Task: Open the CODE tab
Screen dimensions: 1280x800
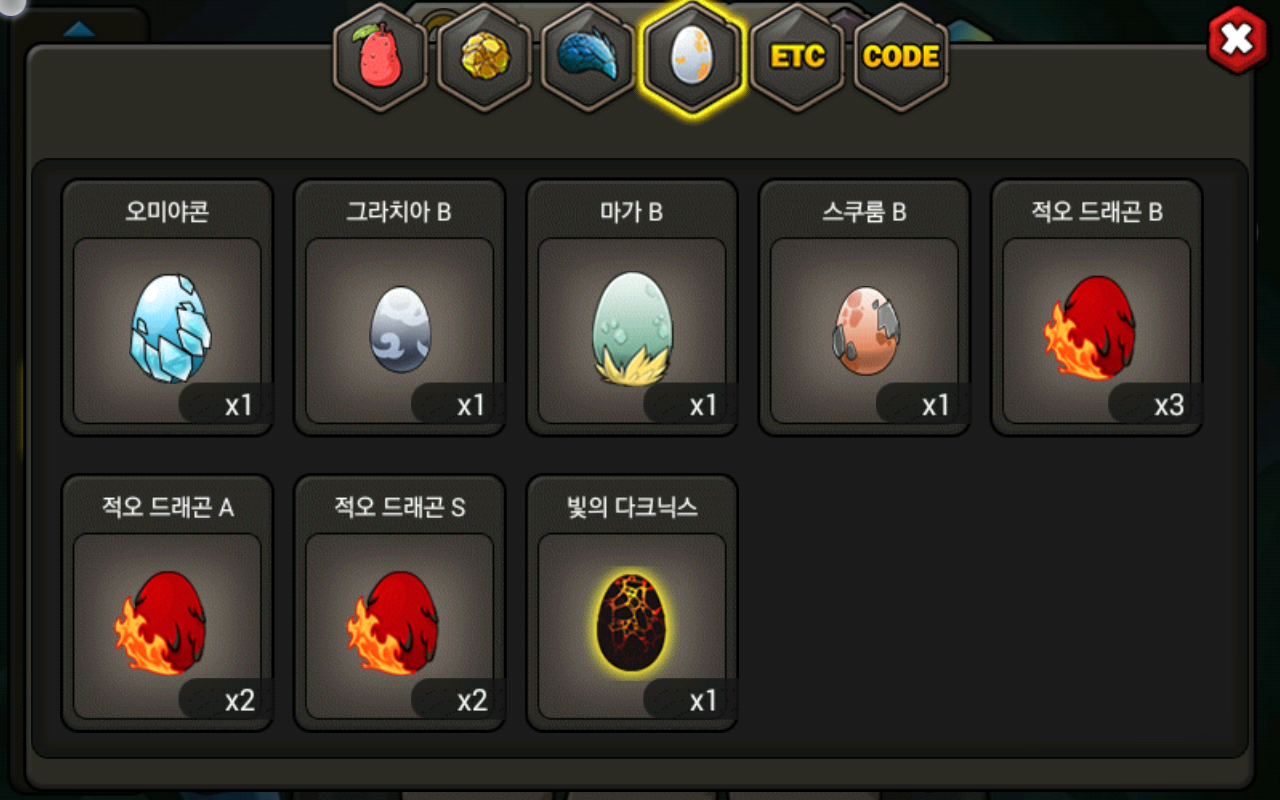Action: click(901, 57)
